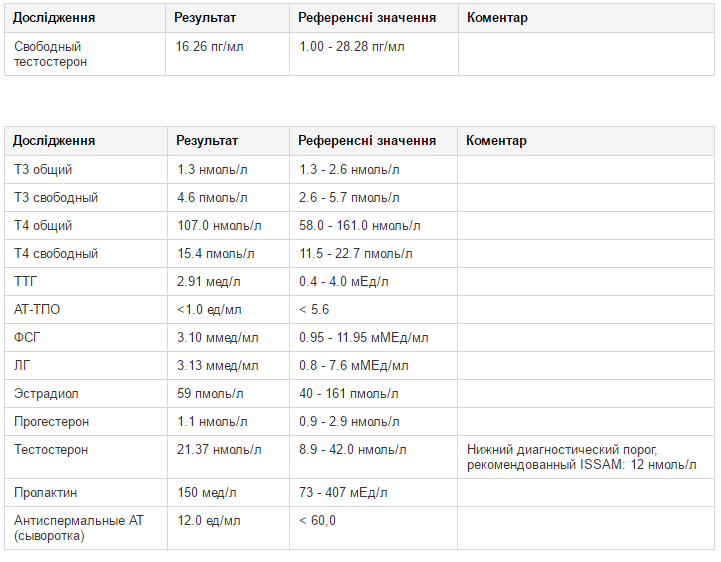Select the 'АТ-ТПО' row label
Image resolution: width=721 pixels, height=562 pixels.
pos(37,310)
